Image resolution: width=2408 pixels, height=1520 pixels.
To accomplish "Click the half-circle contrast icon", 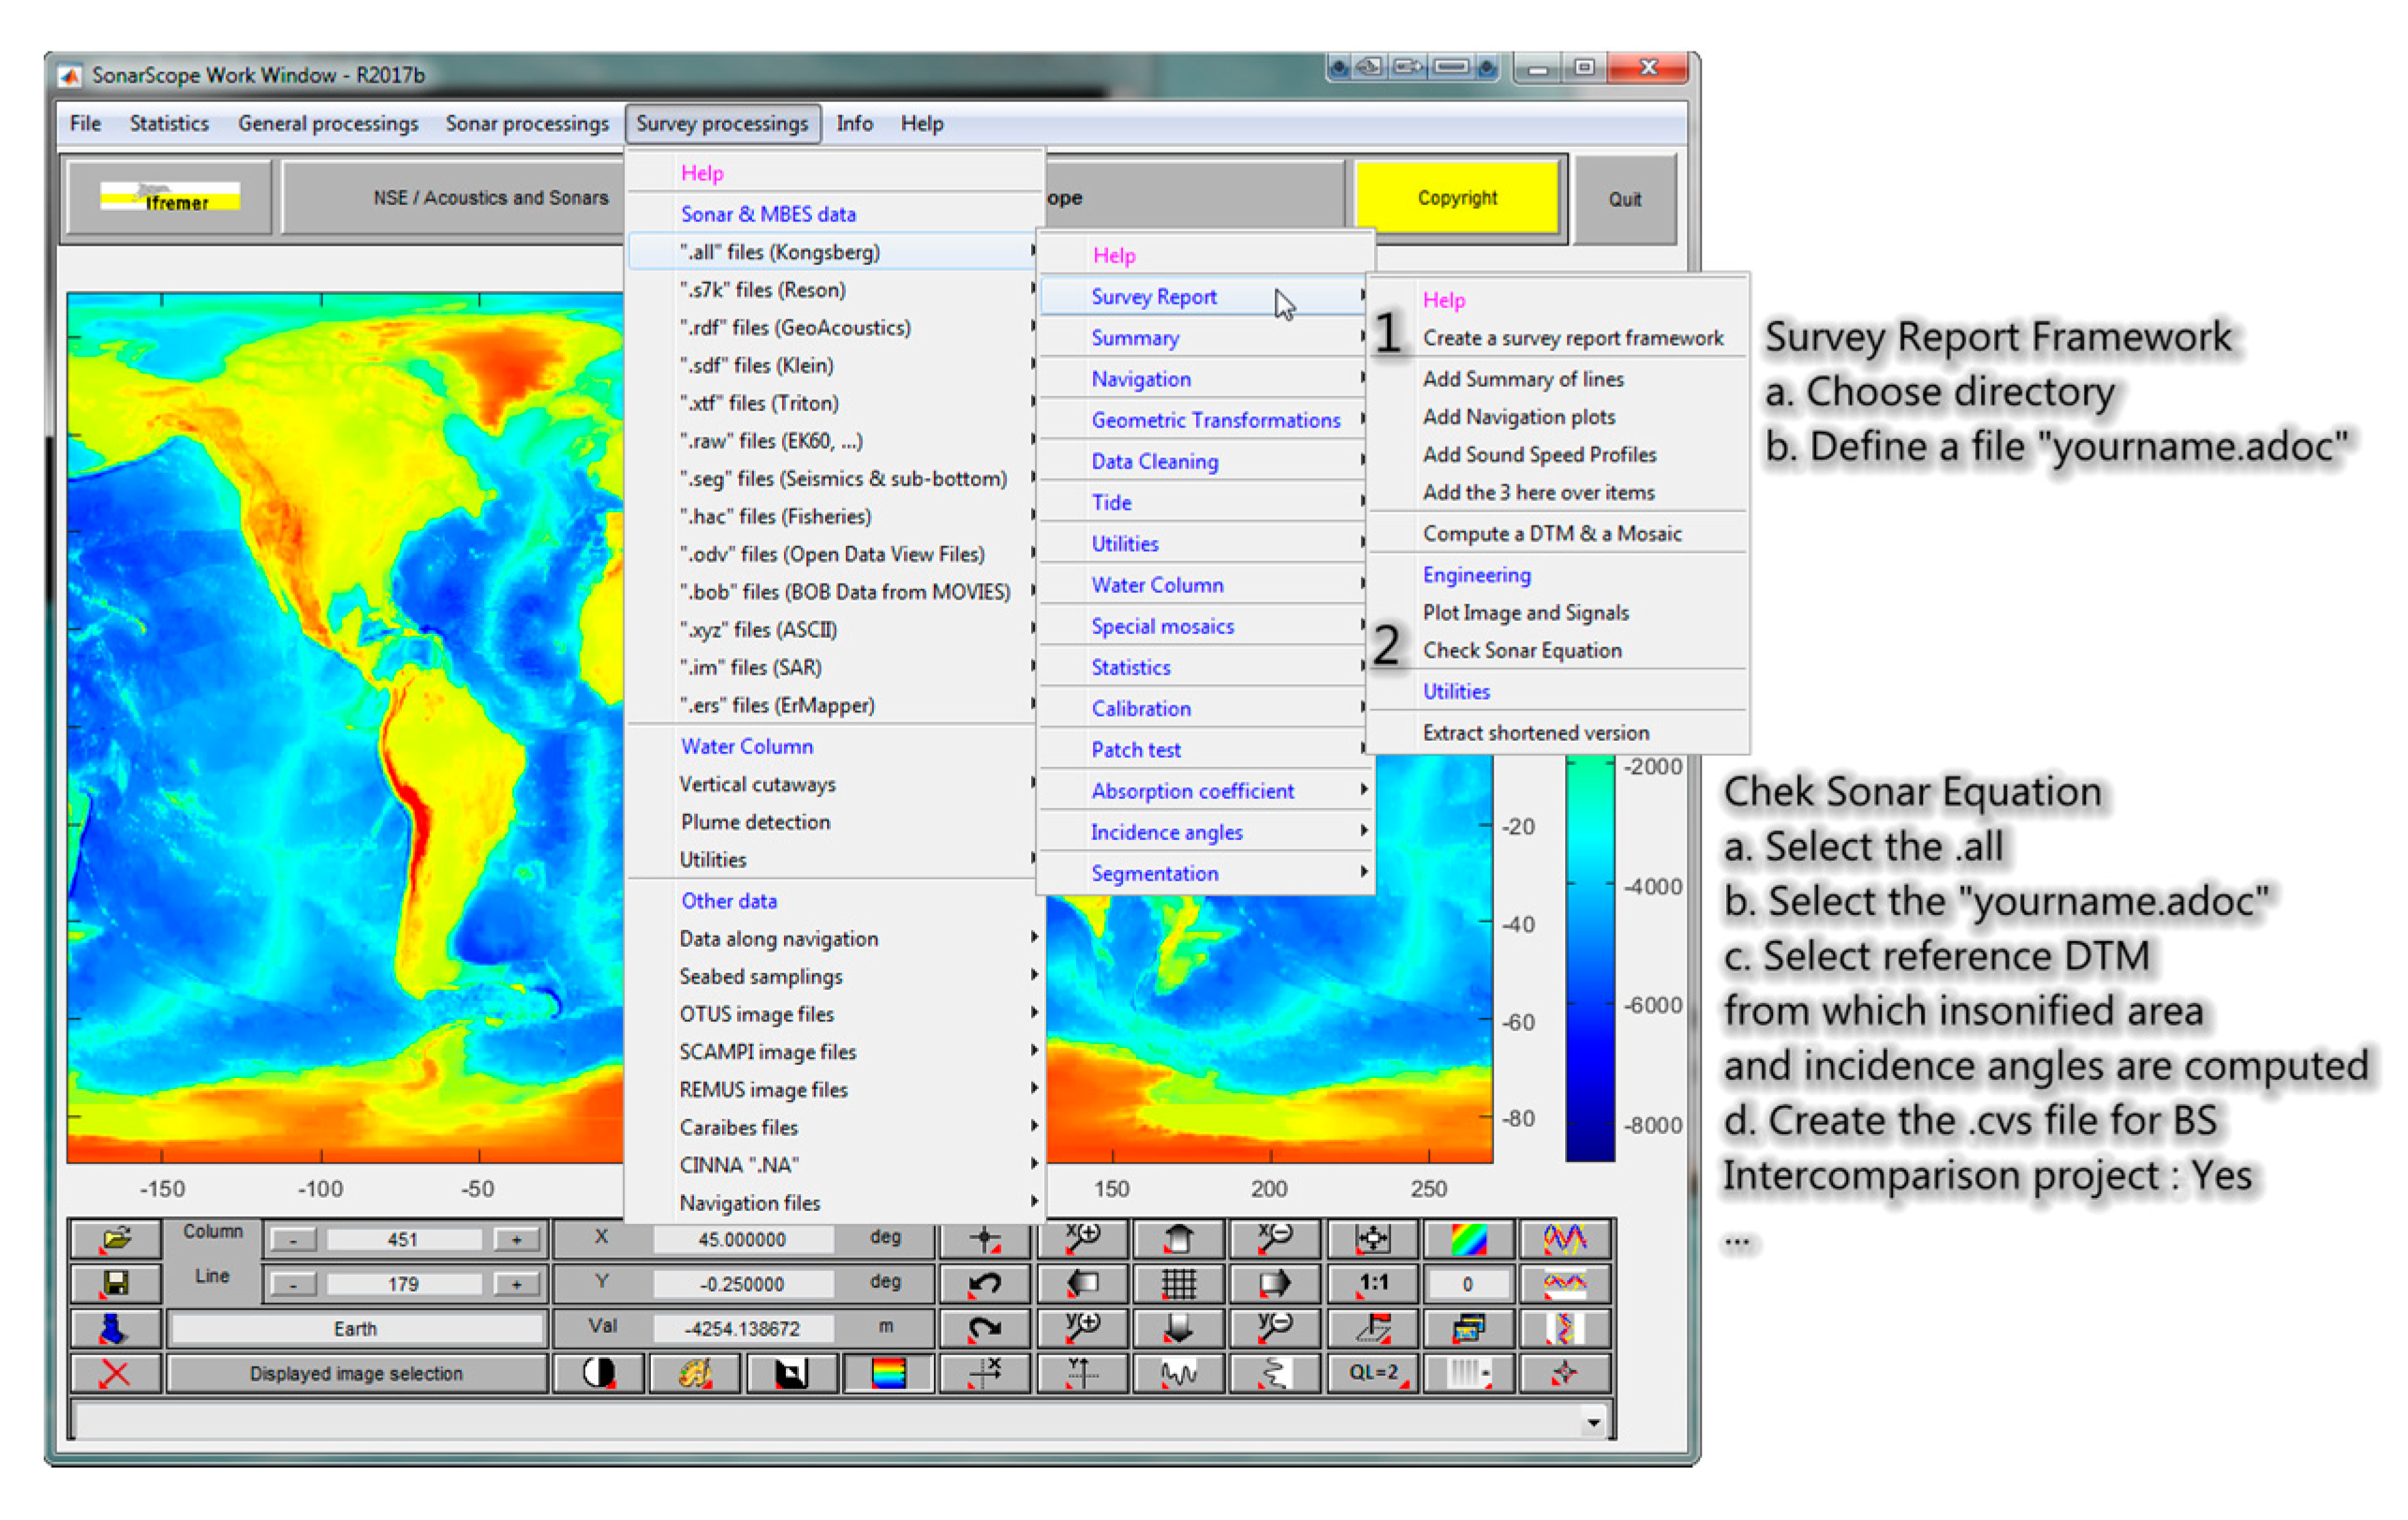I will (599, 1374).
